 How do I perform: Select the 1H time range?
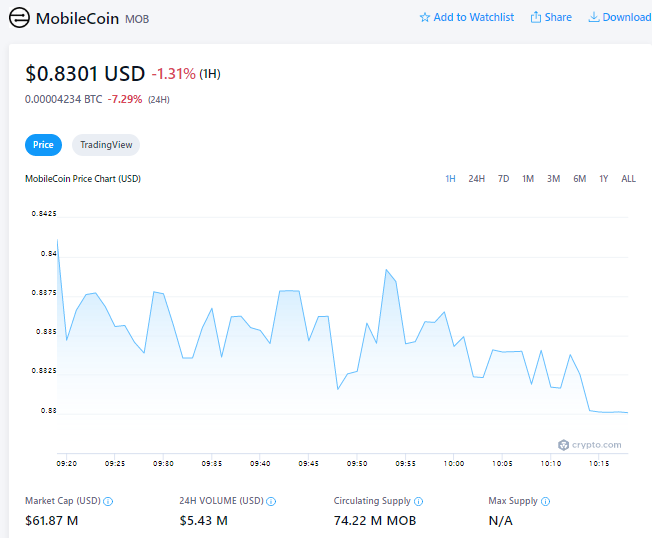[450, 179]
